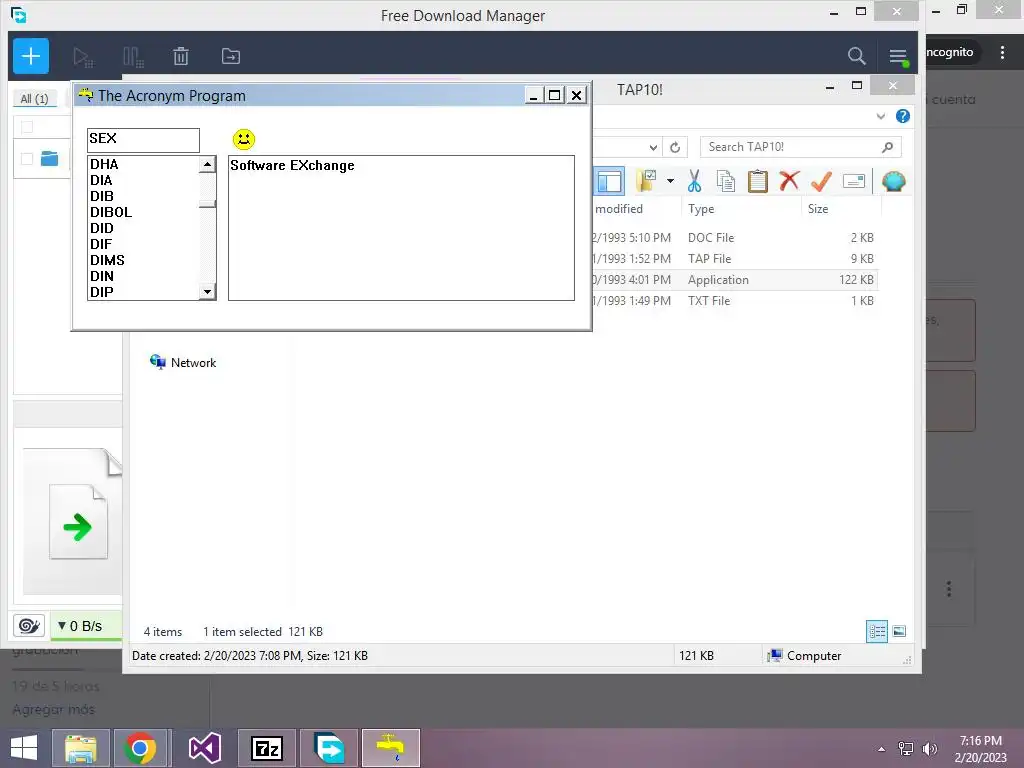
Task: Open 7-Zip from taskbar
Action: (x=266, y=748)
